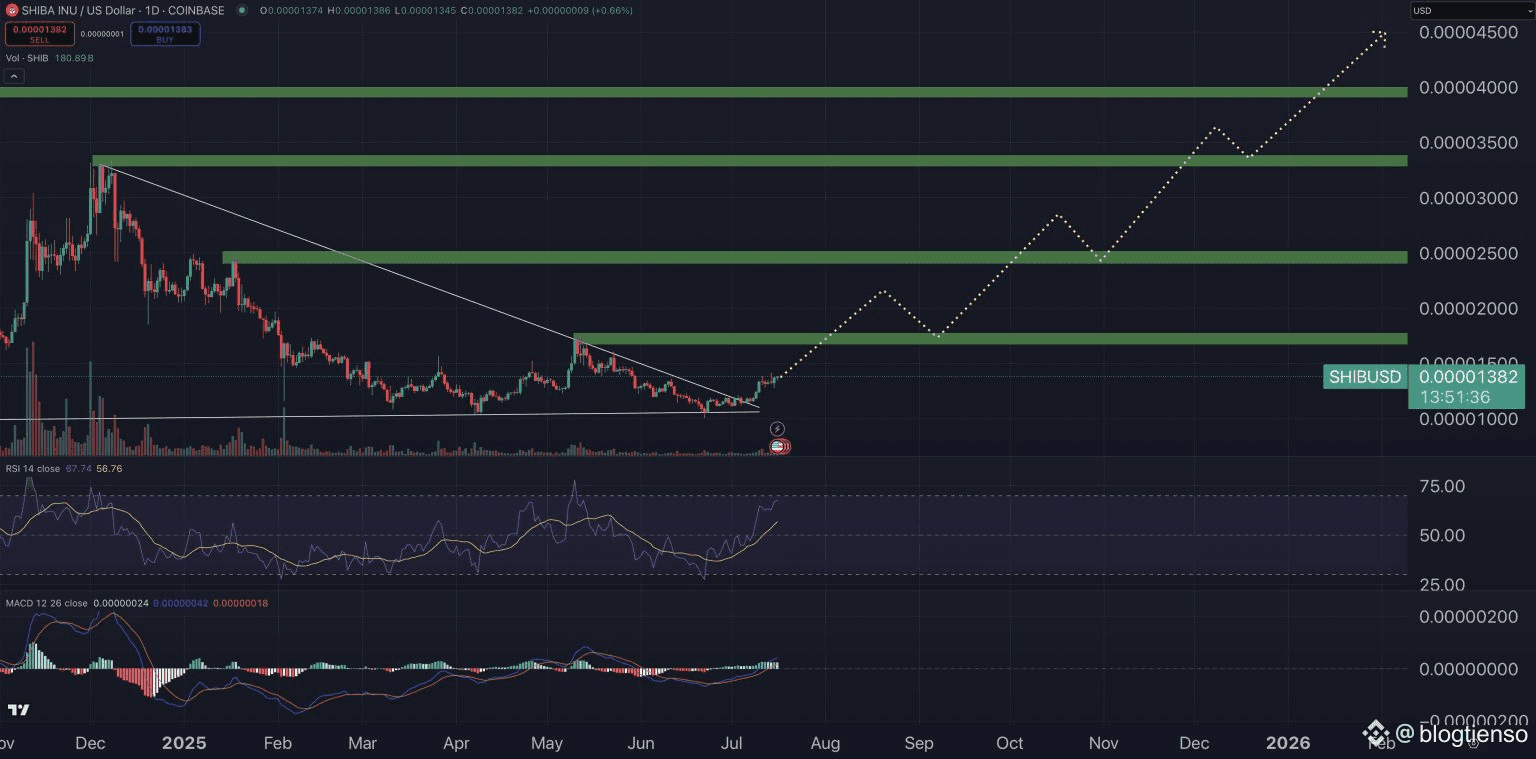Click the Oct label on time axis
The width and height of the screenshot is (1536, 759).
coord(1010,744)
